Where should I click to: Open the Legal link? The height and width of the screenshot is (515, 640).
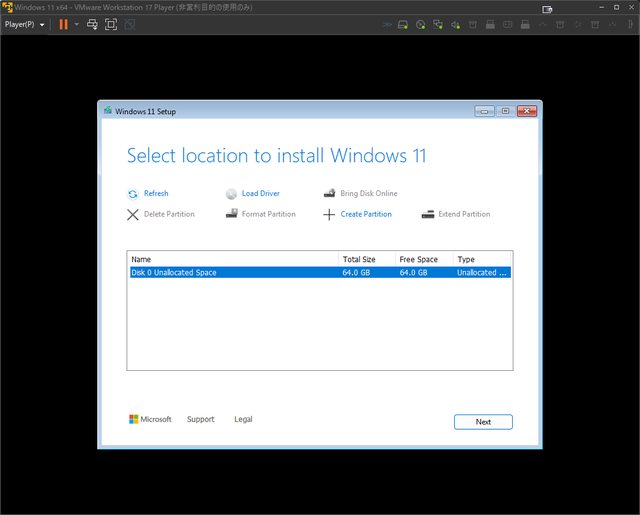click(x=243, y=420)
